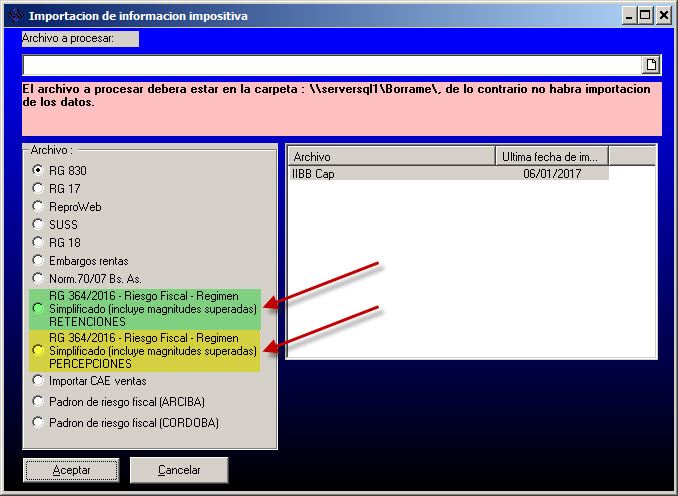Select Padron de riesgo fiscal (CORDOBA)

(x=39, y=422)
